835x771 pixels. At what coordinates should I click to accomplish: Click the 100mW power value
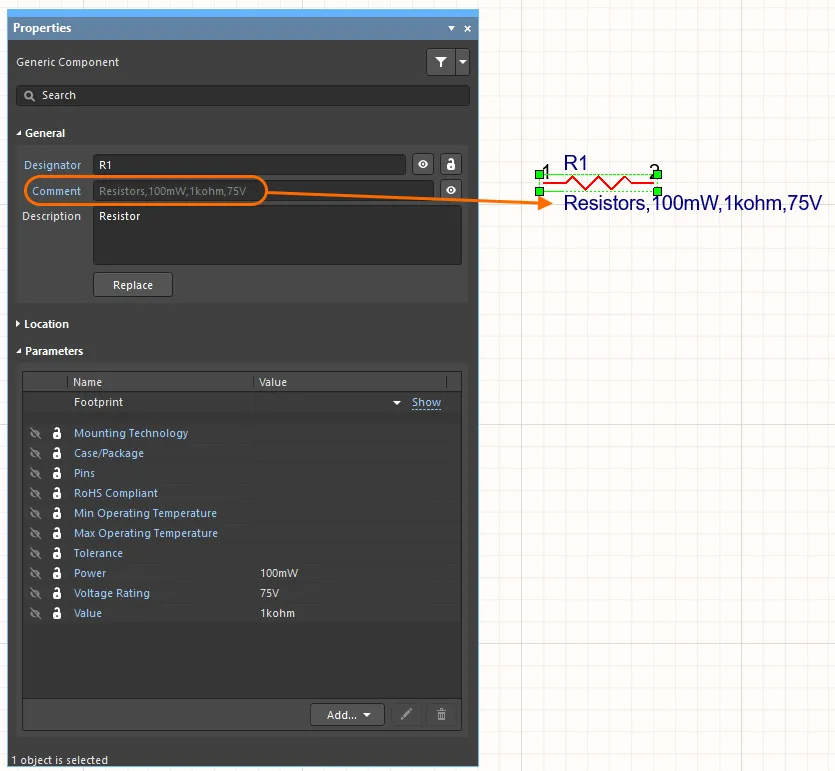[279, 573]
